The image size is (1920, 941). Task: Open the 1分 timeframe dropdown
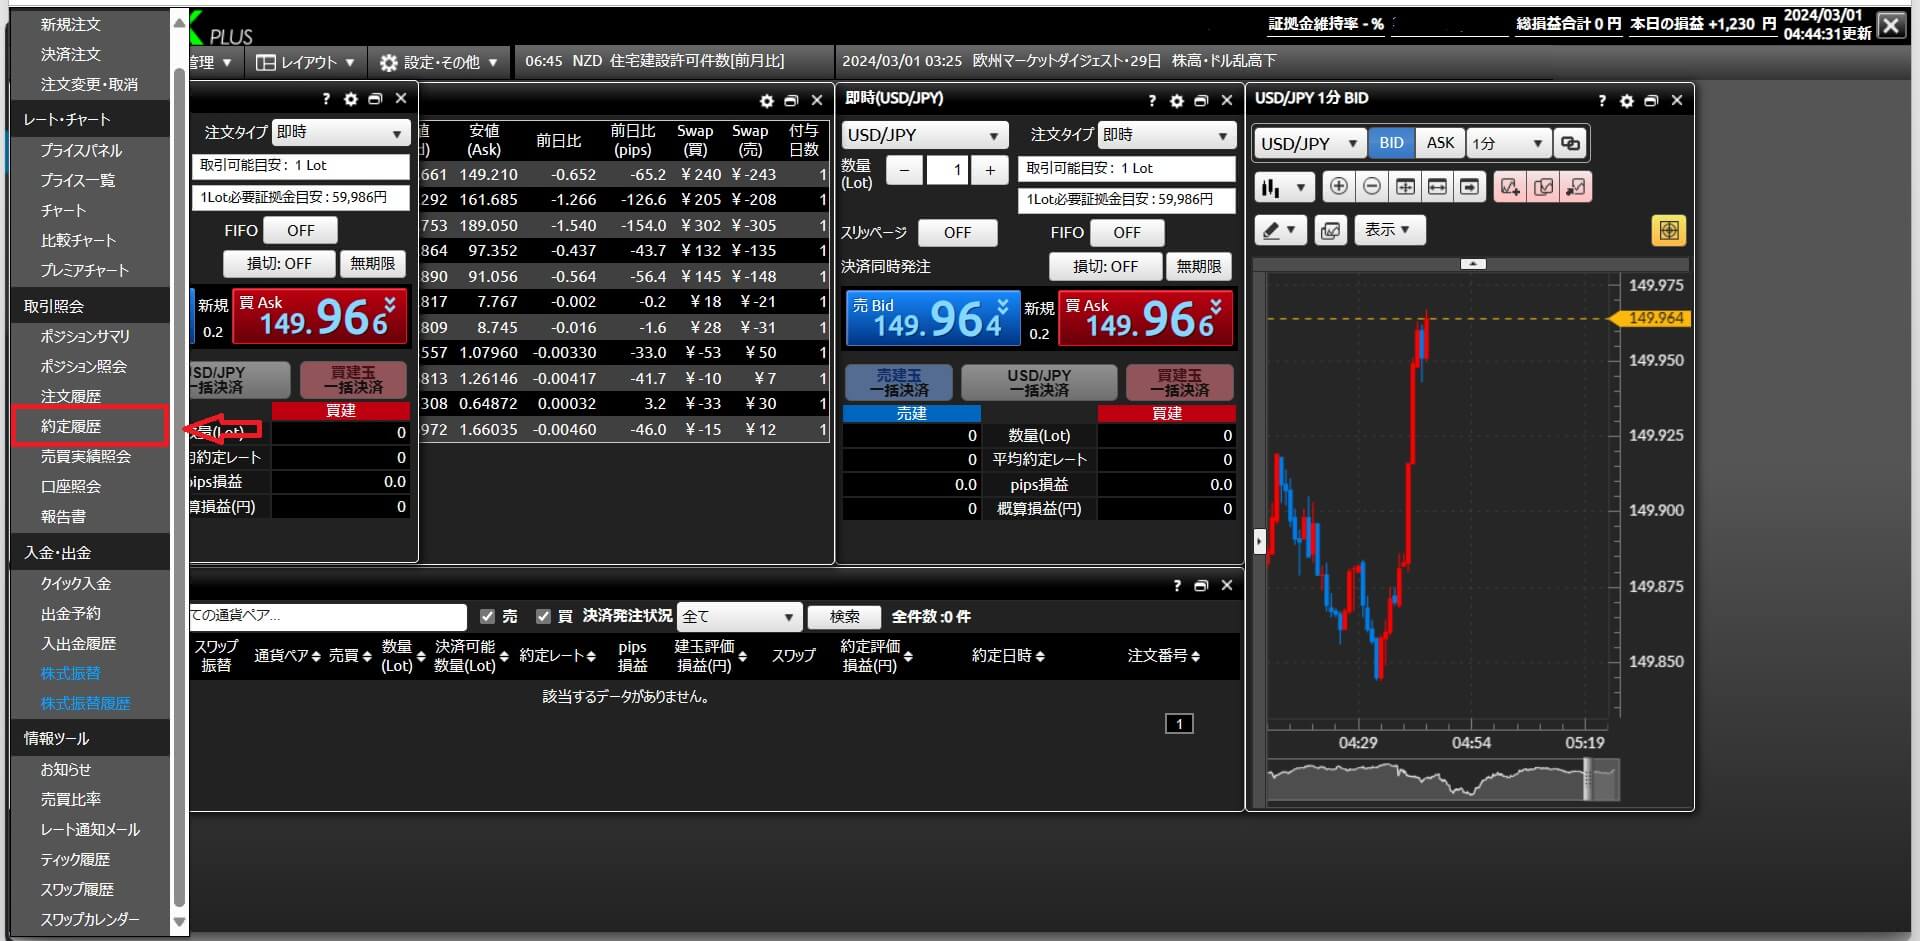(x=1508, y=143)
